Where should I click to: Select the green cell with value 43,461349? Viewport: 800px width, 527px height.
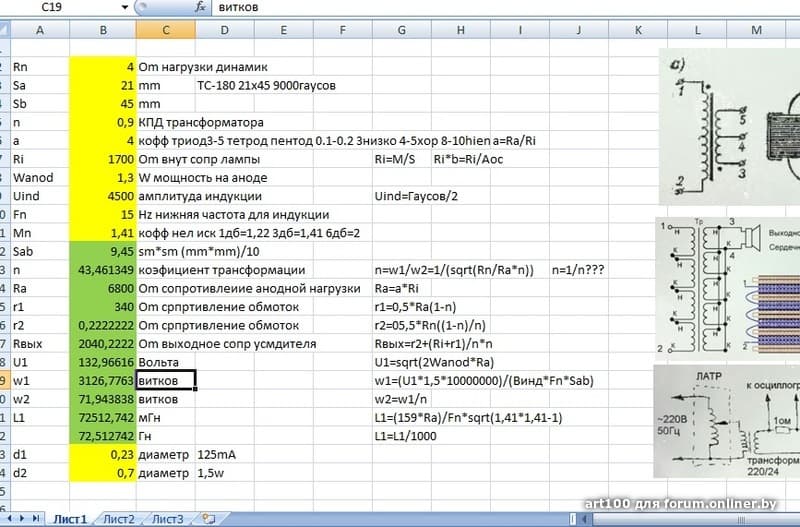pos(103,270)
